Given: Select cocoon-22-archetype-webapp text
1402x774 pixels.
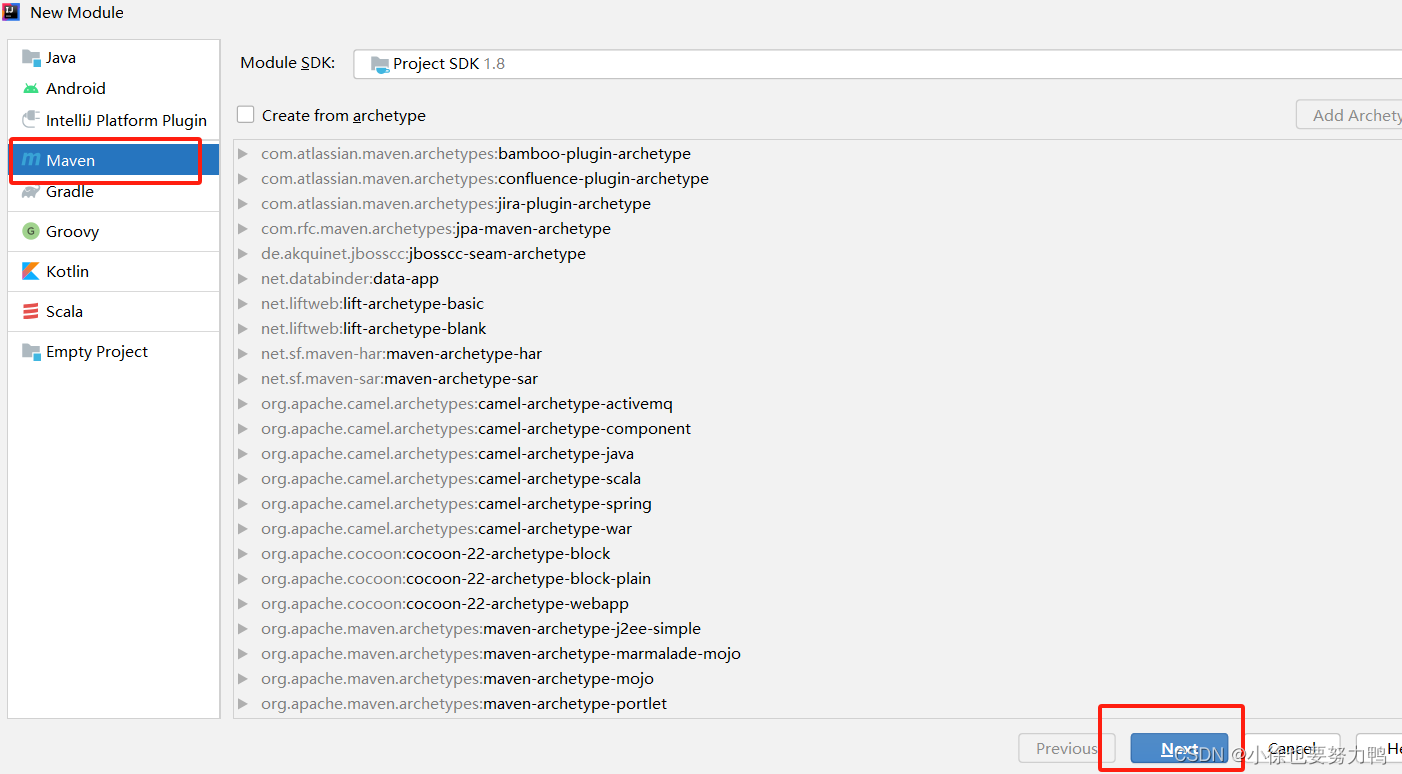Looking at the screenshot, I should click(x=518, y=604).
